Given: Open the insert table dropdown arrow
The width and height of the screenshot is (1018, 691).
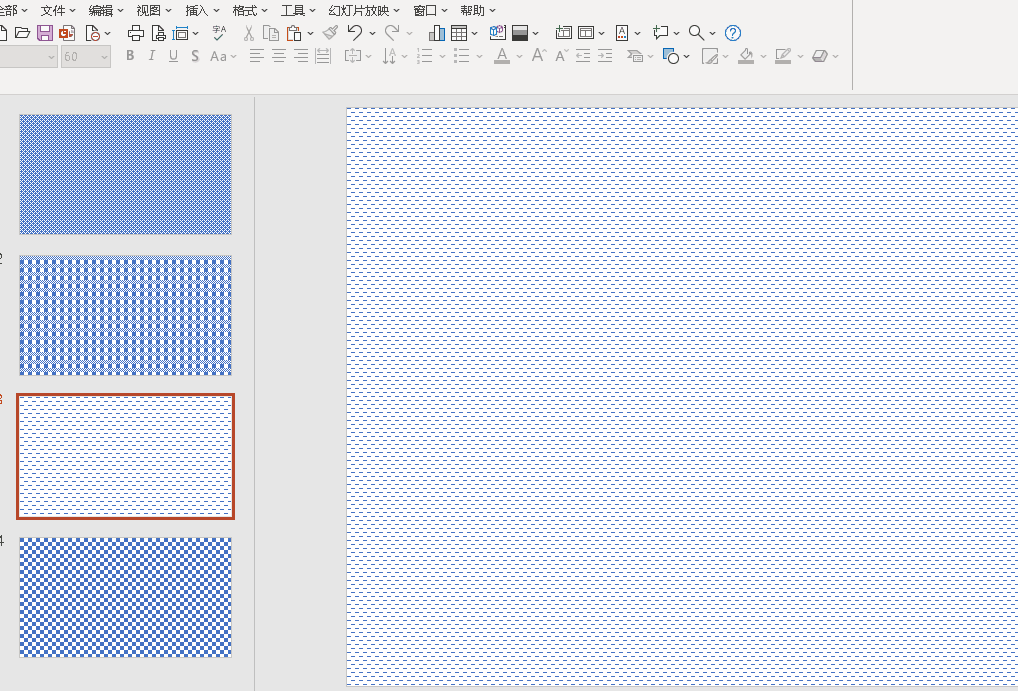Looking at the screenshot, I should (474, 34).
